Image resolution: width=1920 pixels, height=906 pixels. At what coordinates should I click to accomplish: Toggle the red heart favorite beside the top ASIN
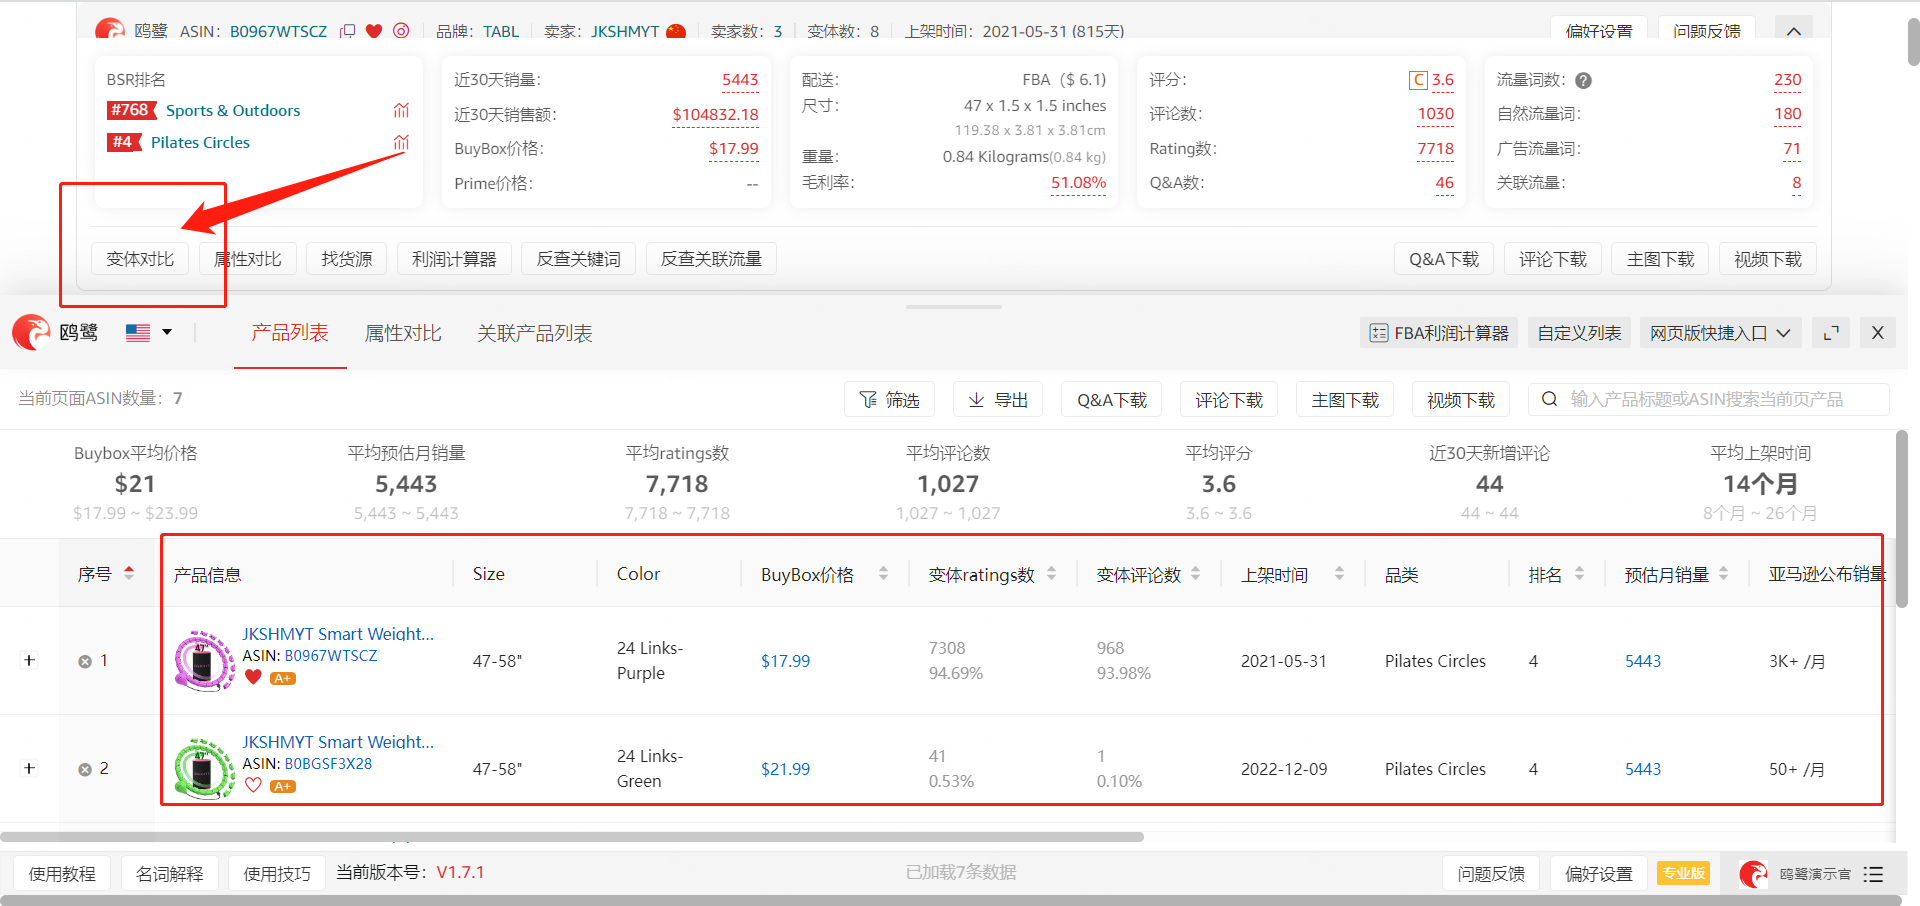coord(374,31)
